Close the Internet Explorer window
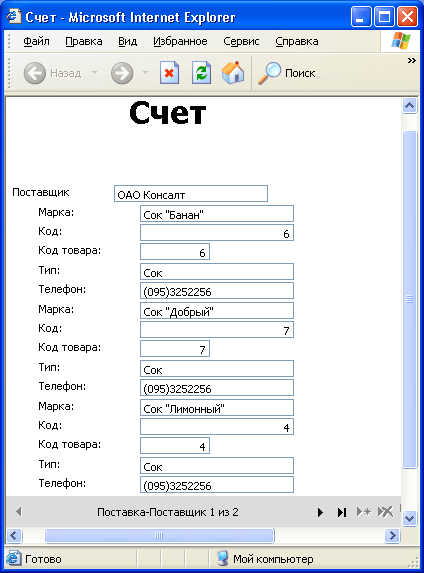Viewport: 424px width, 573px height. tap(407, 17)
